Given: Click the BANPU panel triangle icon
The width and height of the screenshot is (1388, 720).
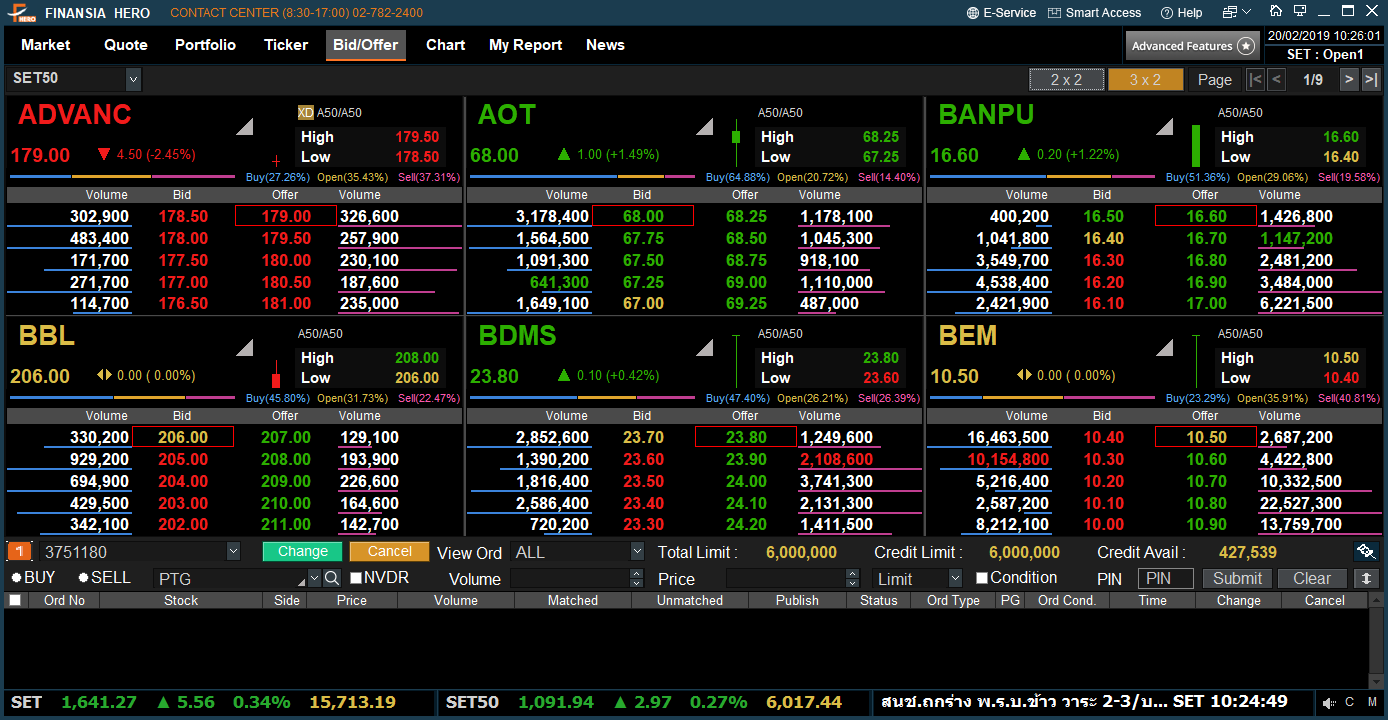Looking at the screenshot, I should coord(1165,126).
